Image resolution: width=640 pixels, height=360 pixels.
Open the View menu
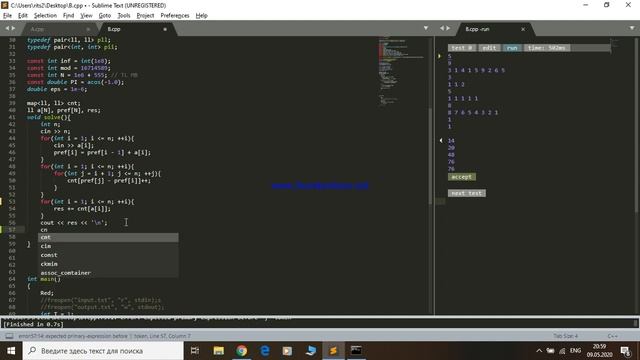click(86, 16)
